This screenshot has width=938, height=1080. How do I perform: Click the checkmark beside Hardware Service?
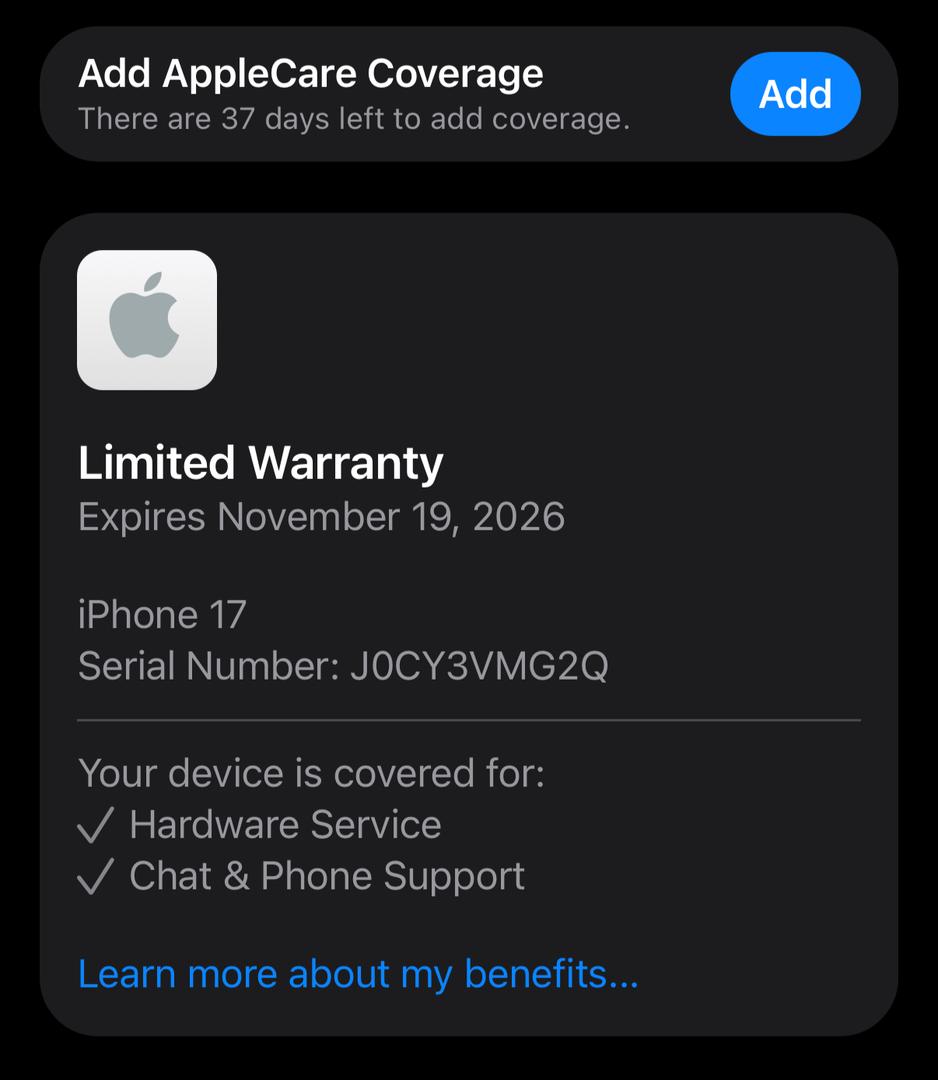[x=95, y=824]
